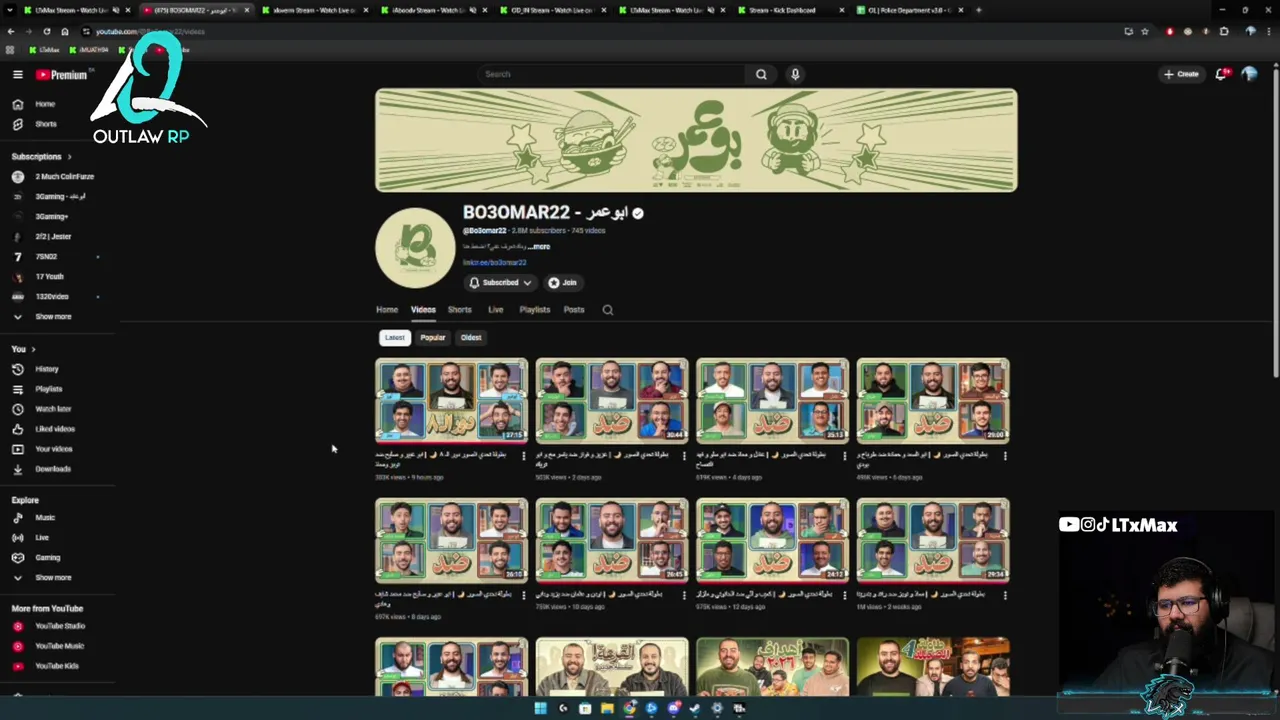Open the account avatar menu
Viewport: 1280px width, 720px height.
1249,74
